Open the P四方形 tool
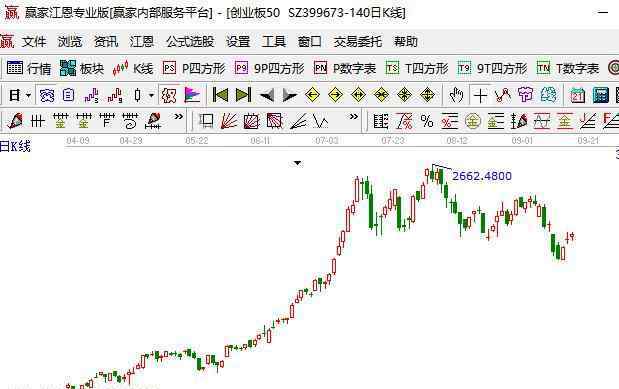This screenshot has height=389, width=619. (194, 68)
